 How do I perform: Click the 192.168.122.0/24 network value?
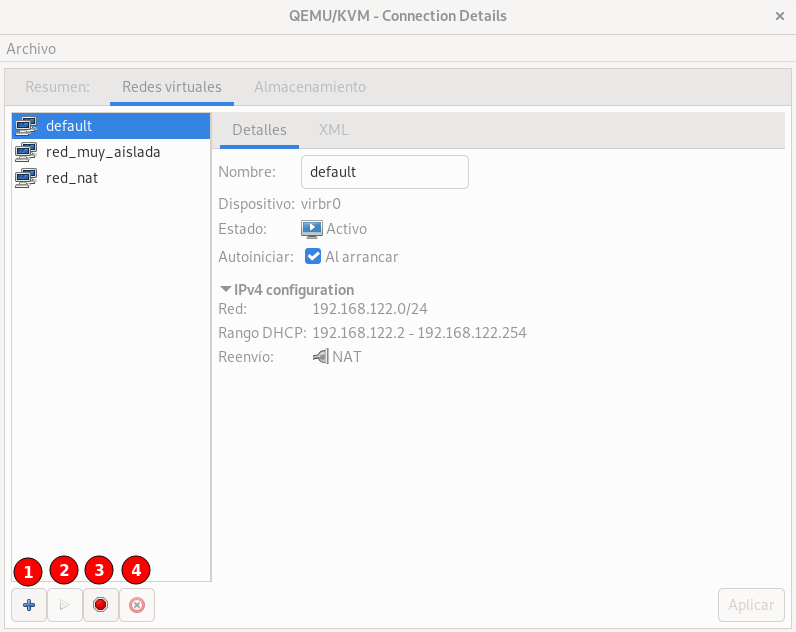(x=370, y=309)
